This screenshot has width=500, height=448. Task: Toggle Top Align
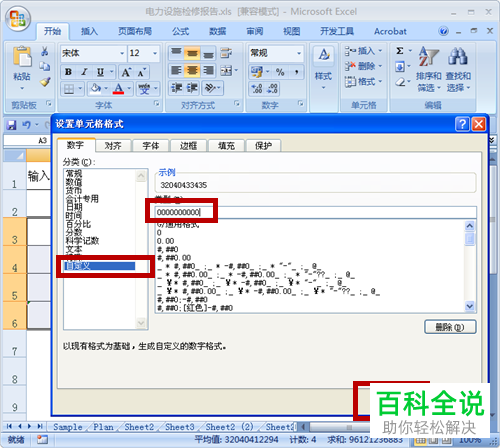click(176, 53)
